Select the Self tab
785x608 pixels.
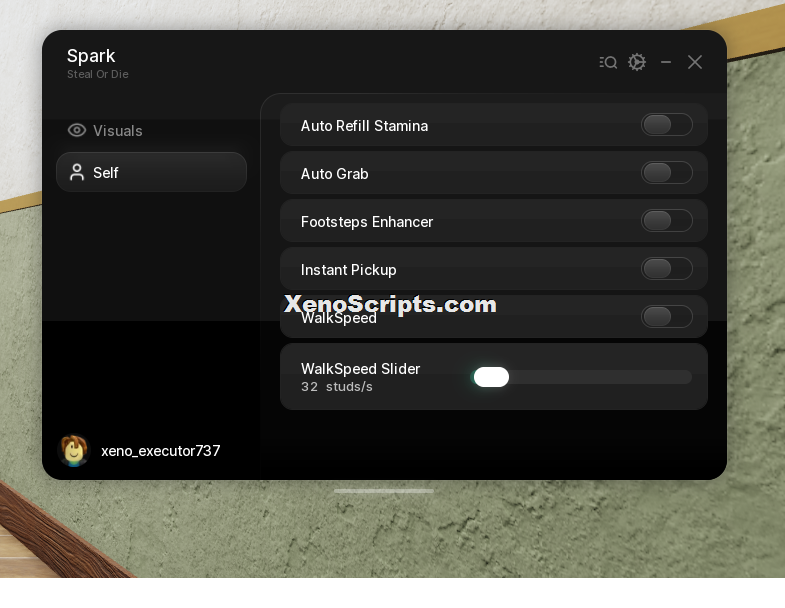click(151, 172)
